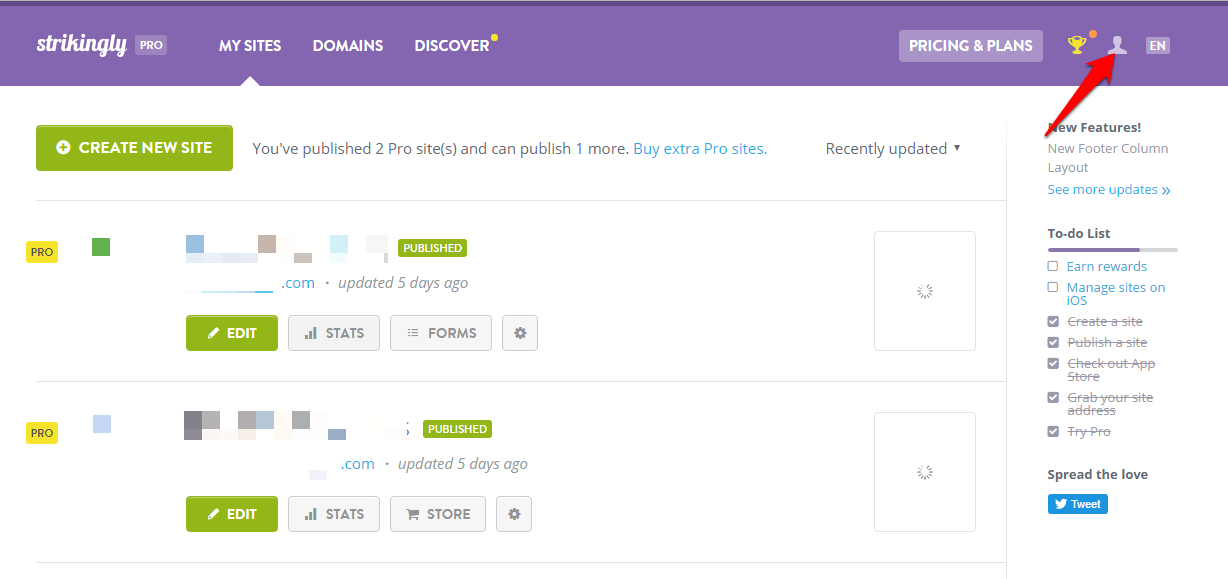Open Manage sites on iOS link
This screenshot has width=1228, height=579.
[1116, 294]
